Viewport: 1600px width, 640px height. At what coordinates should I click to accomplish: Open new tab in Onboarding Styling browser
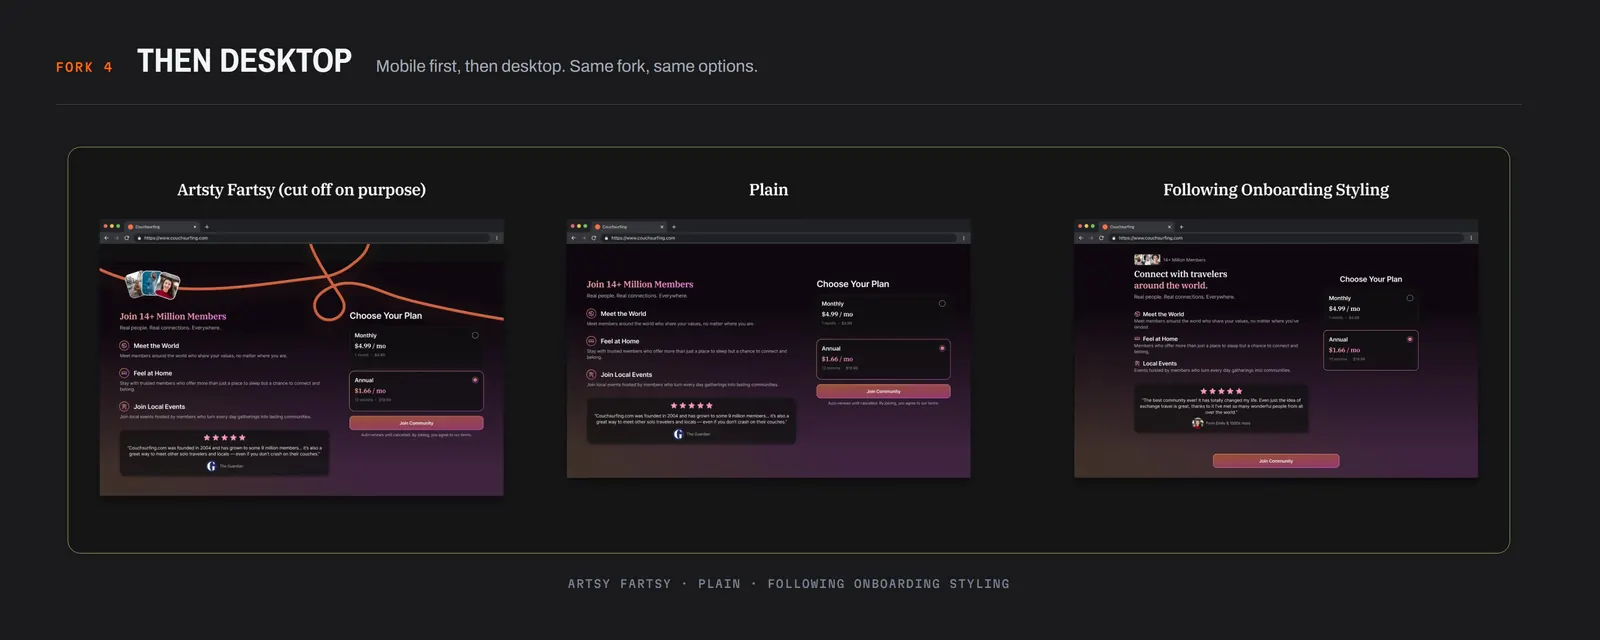(x=1182, y=227)
